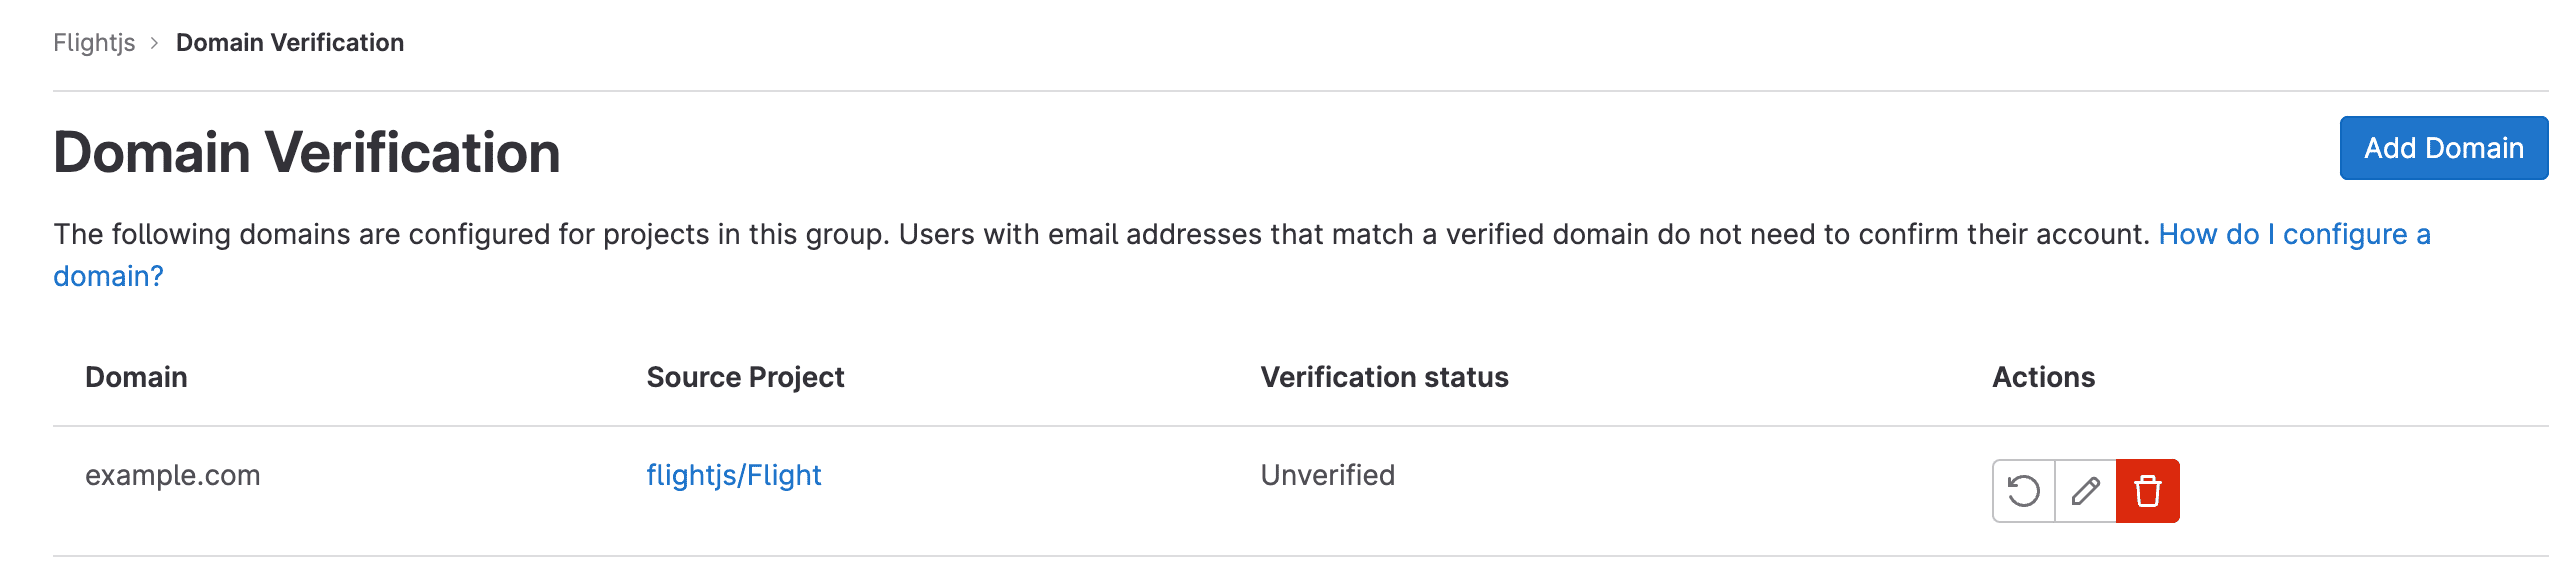Click the Unverified status text
The height and width of the screenshot is (566, 2576).
tap(1327, 475)
